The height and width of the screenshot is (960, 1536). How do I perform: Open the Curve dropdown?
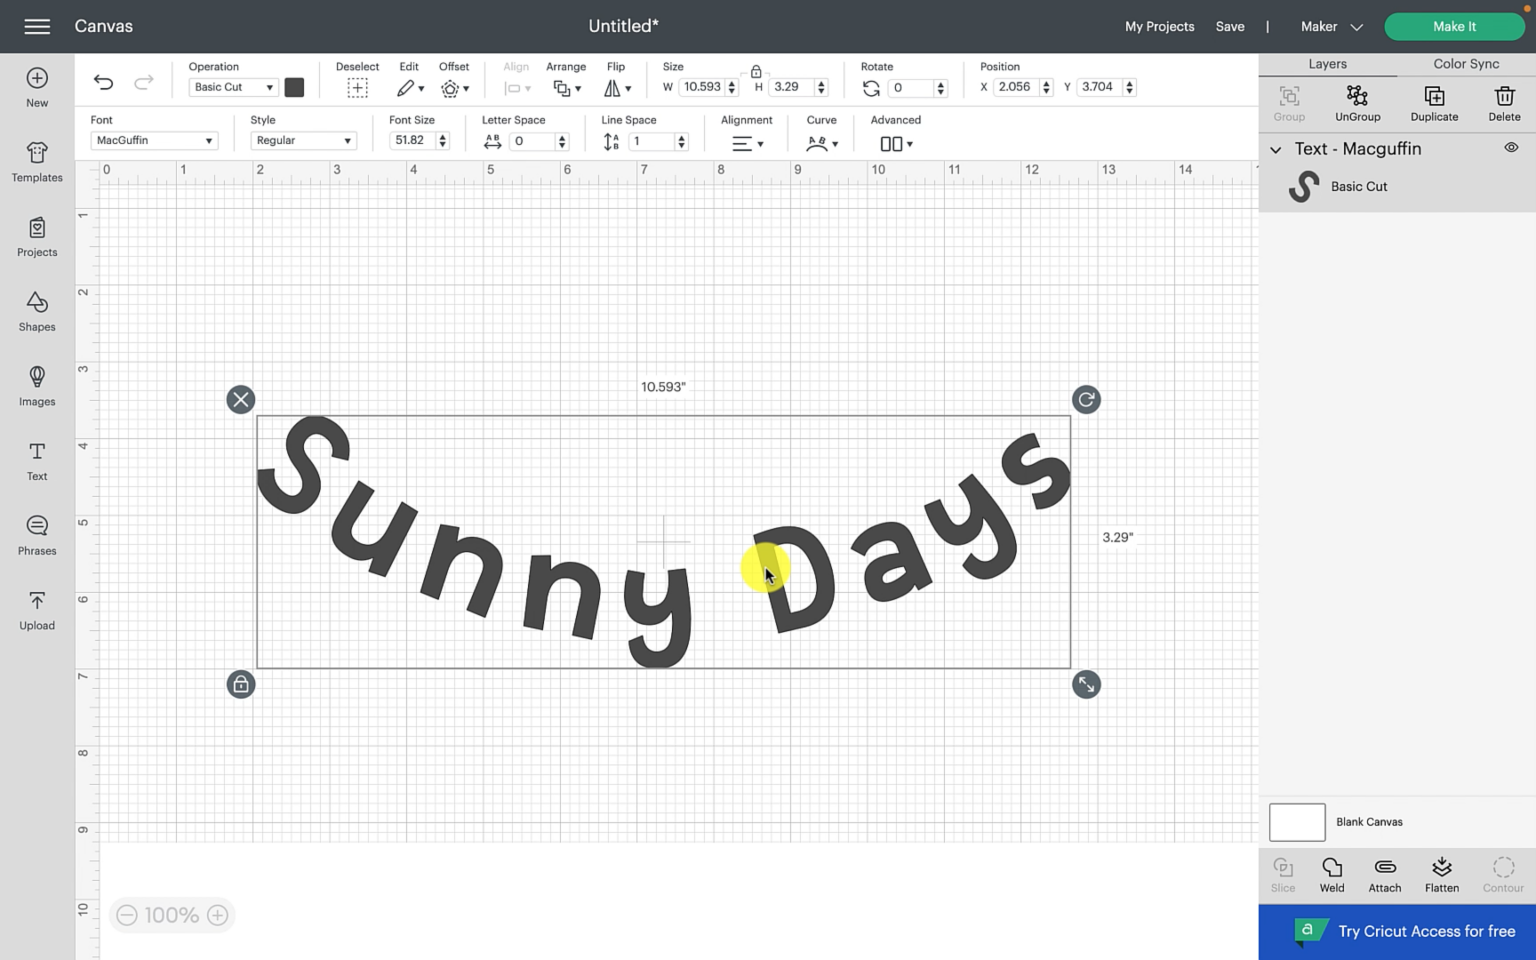point(822,143)
